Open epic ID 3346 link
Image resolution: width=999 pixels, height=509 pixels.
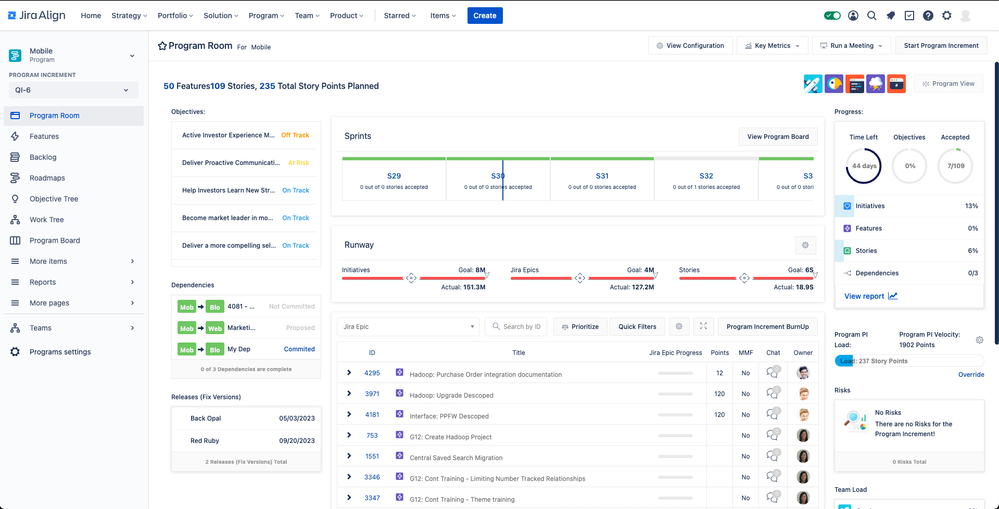[x=372, y=477]
